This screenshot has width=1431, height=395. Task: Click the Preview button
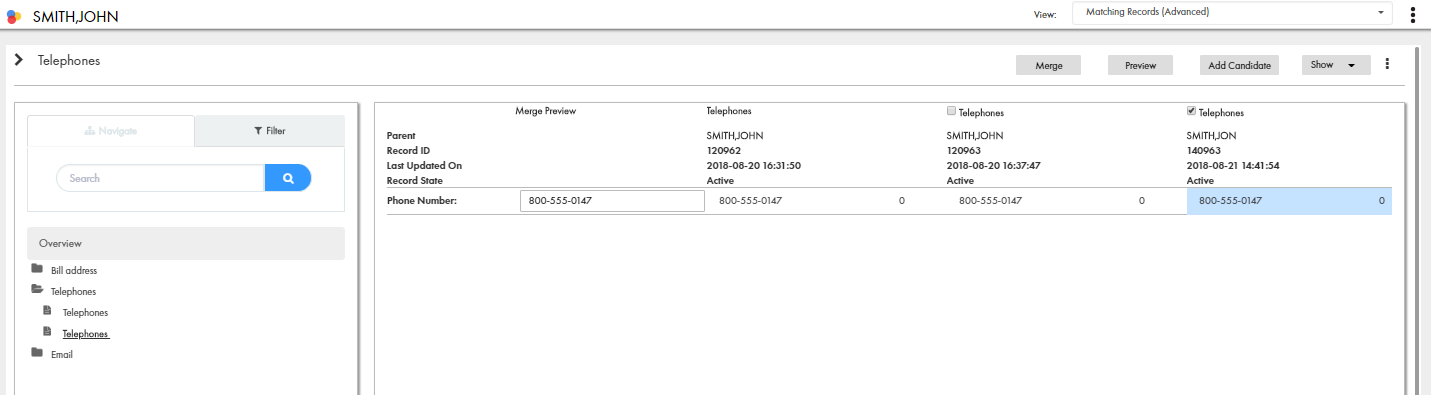point(1141,65)
